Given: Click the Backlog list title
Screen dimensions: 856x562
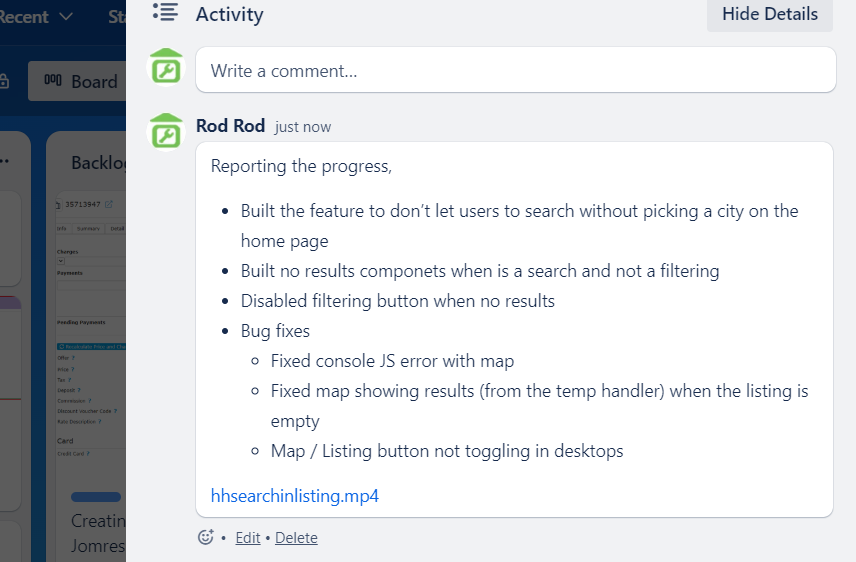Looking at the screenshot, I should 98,162.
